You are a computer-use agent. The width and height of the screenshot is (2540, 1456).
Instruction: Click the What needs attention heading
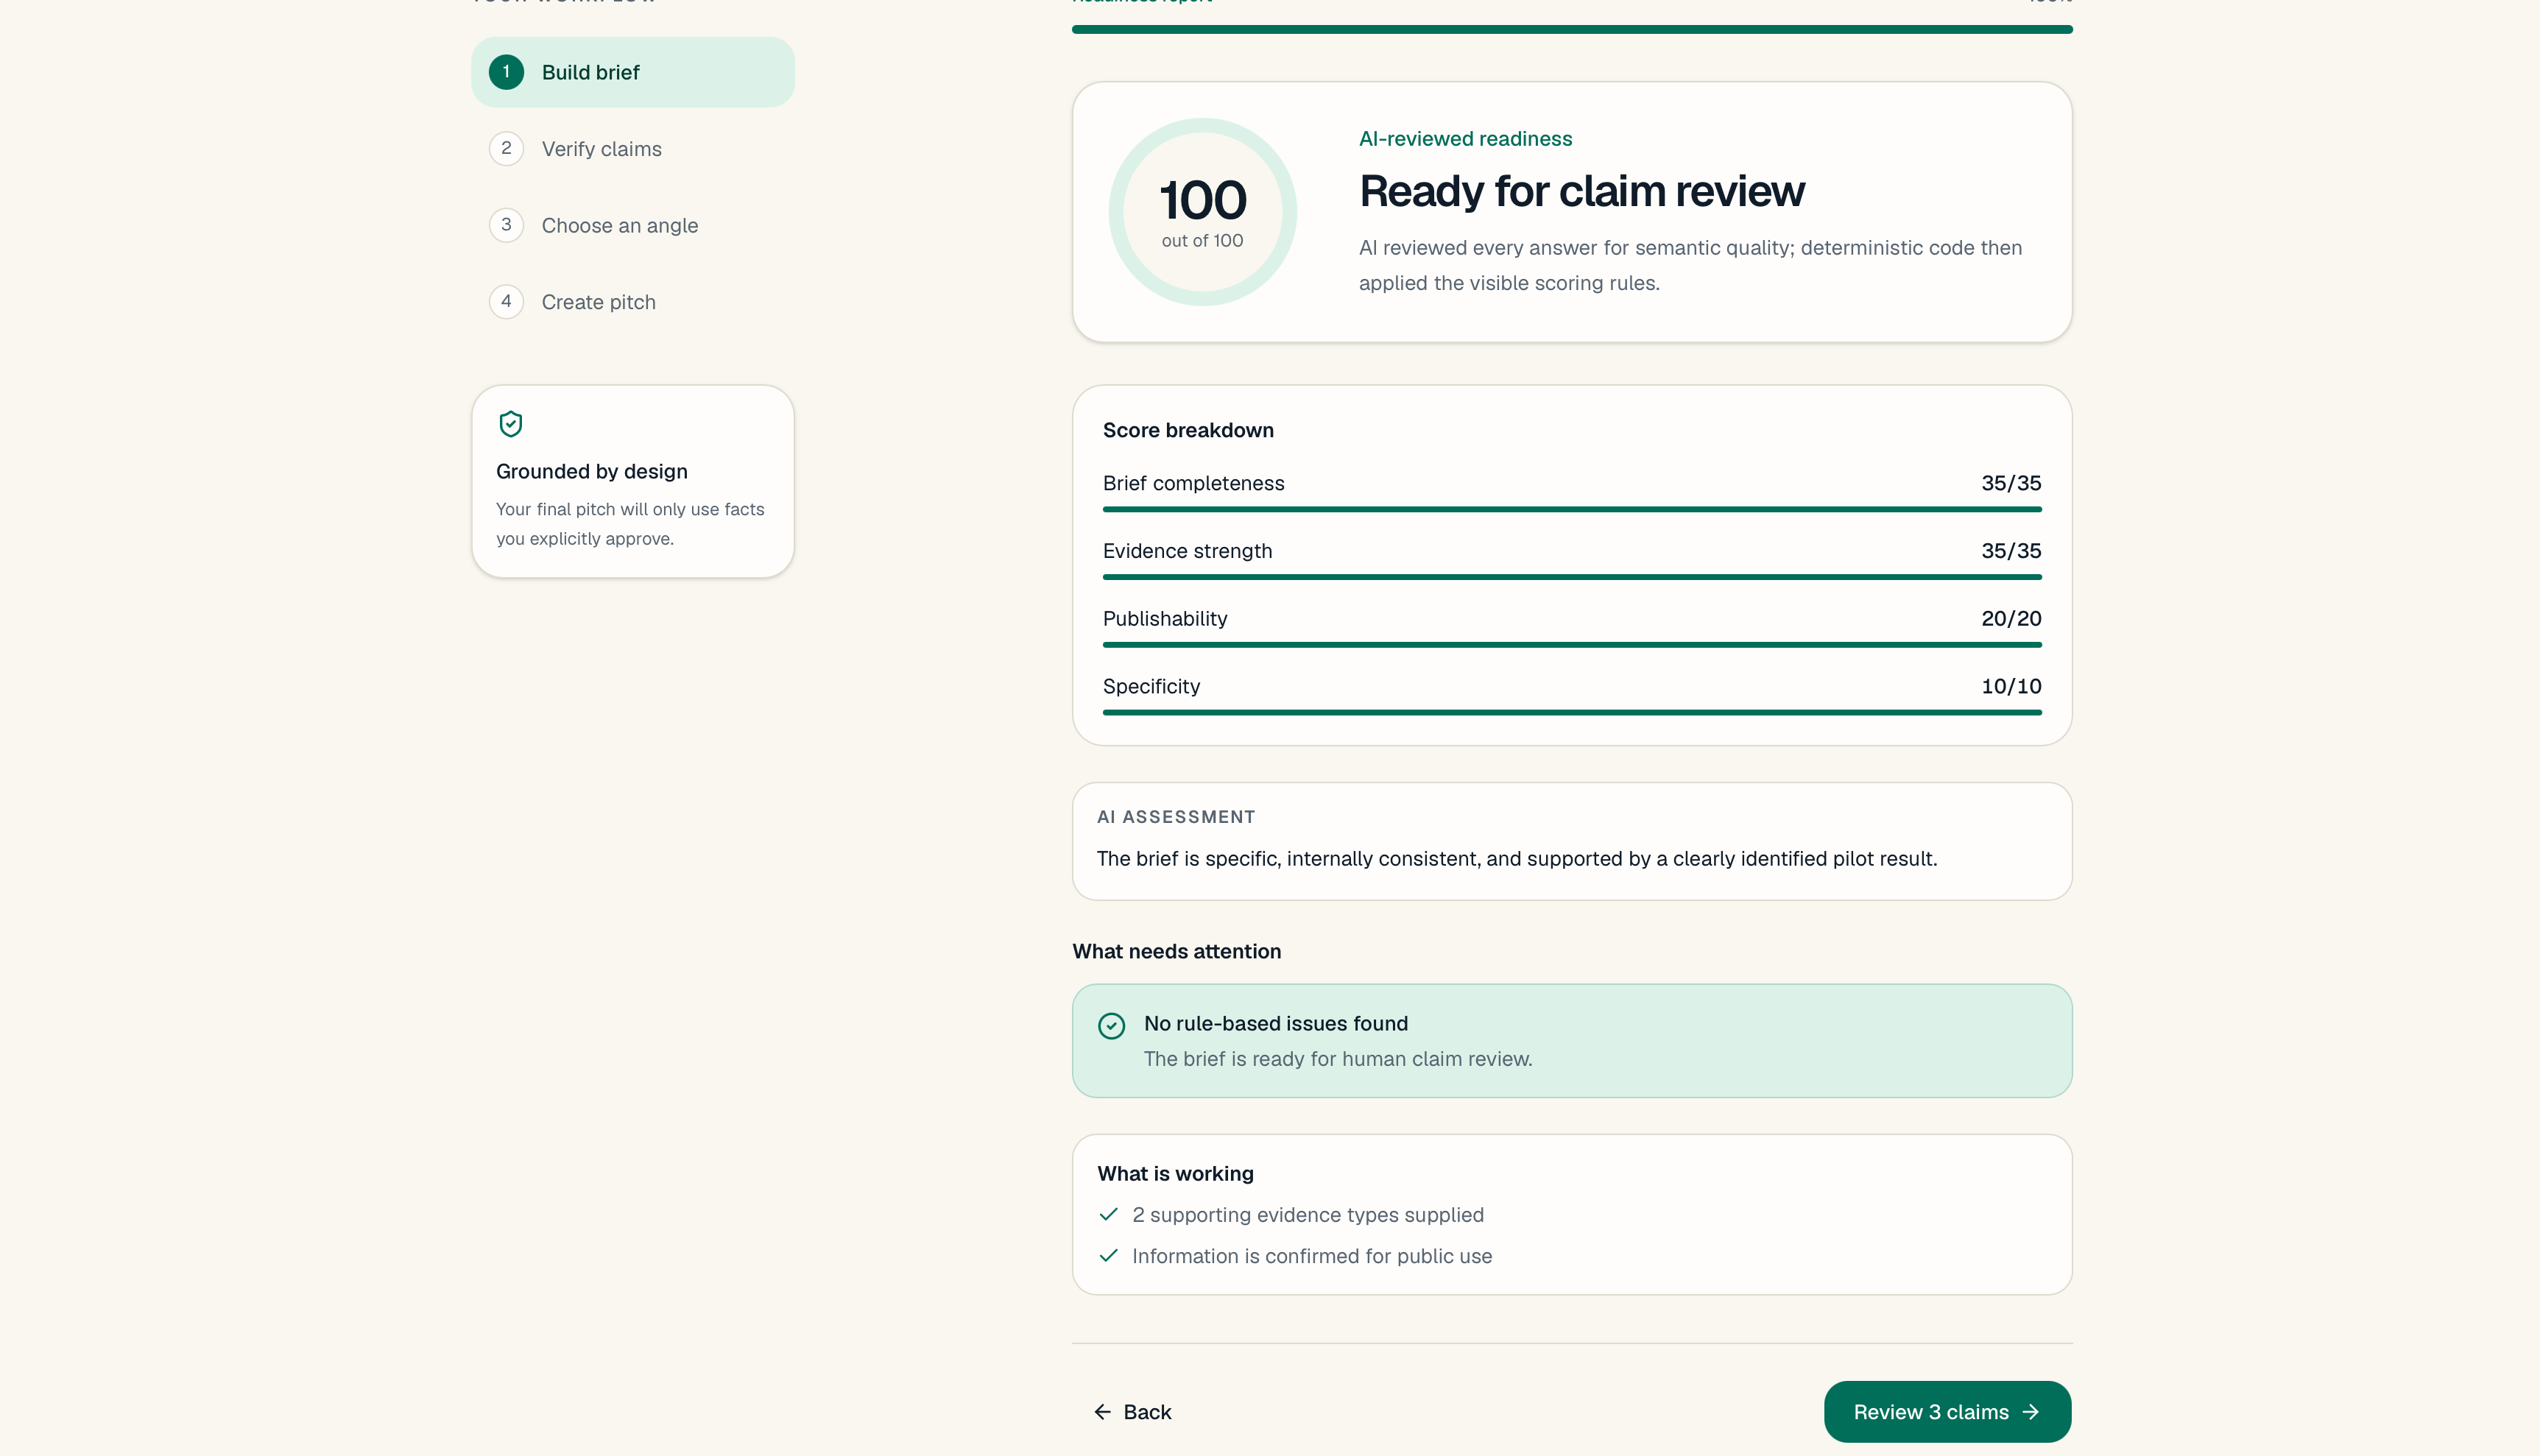[1176, 951]
